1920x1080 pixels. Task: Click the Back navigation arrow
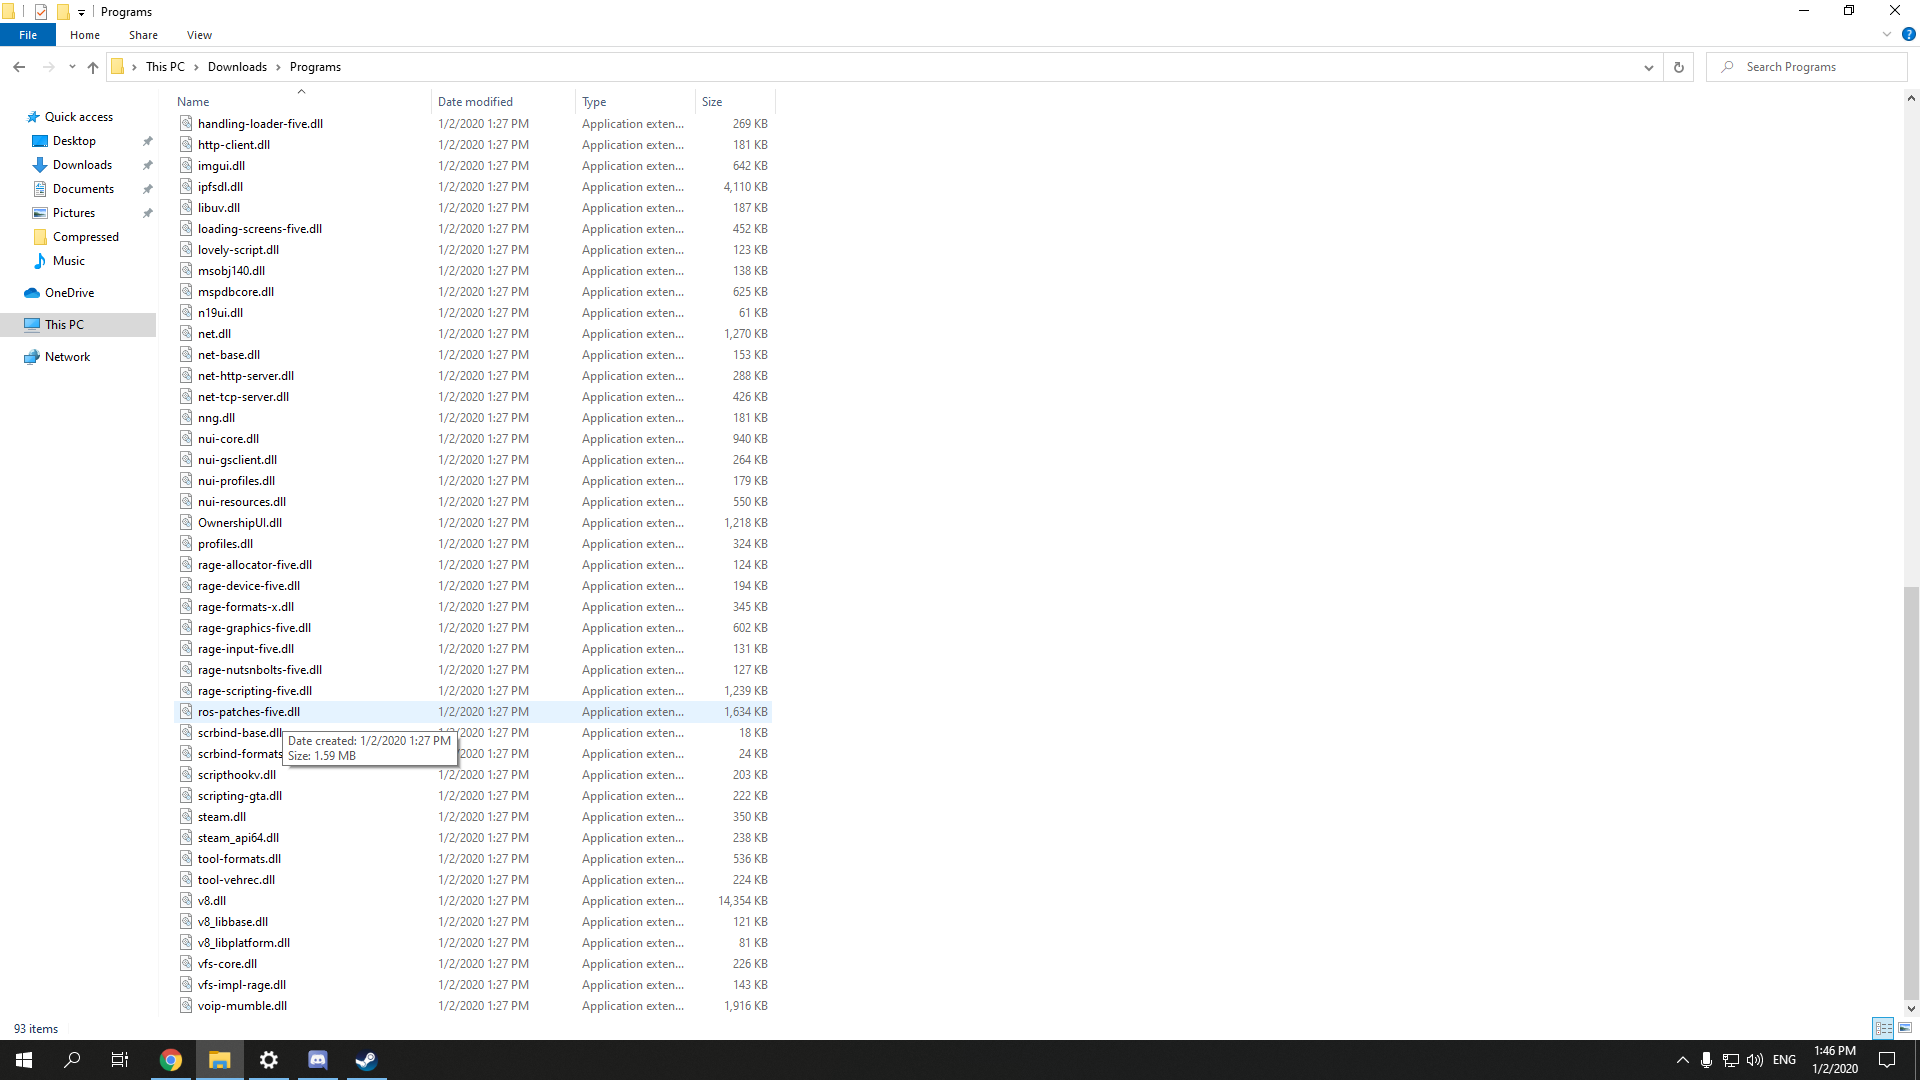pos(19,67)
